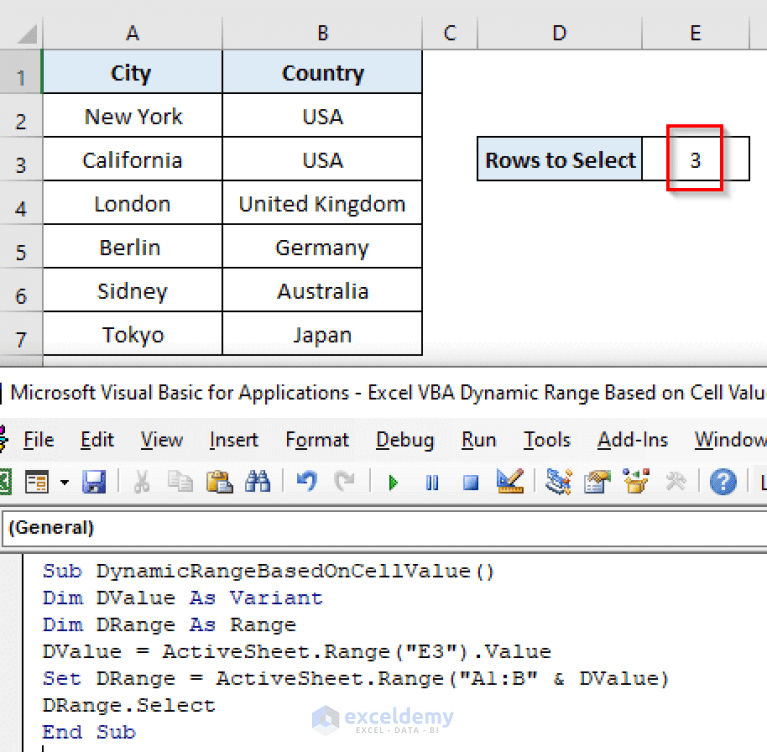Select row 6 header
This screenshot has height=752, width=767.
pos(21,290)
